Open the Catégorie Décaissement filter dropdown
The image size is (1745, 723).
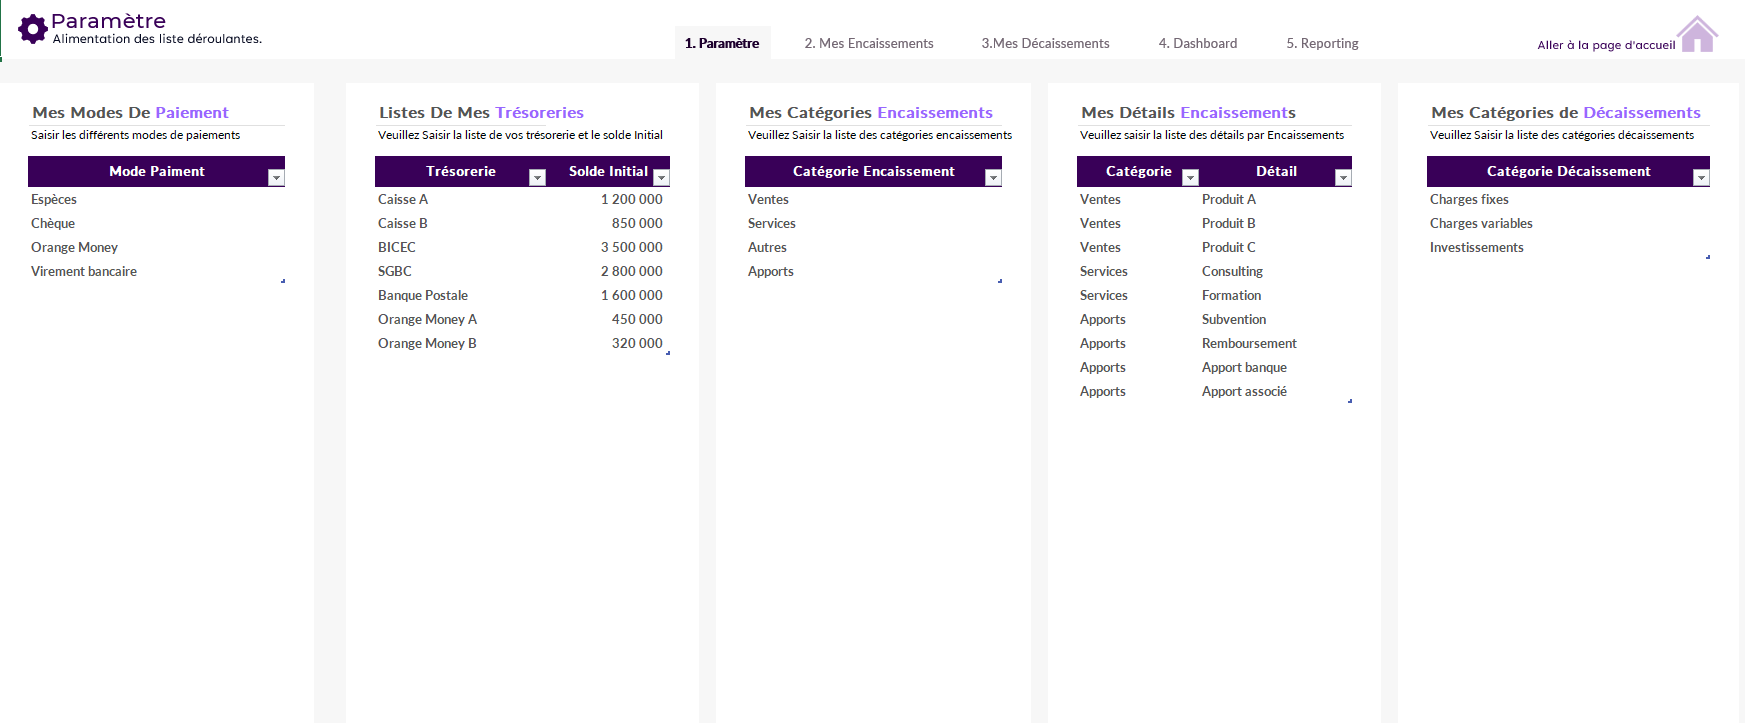coord(1701,177)
